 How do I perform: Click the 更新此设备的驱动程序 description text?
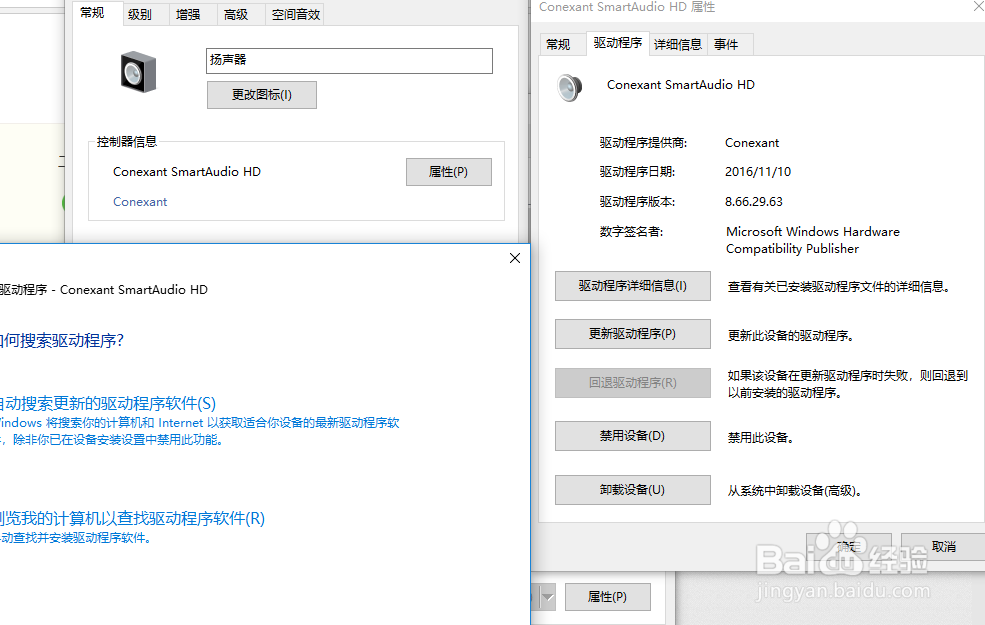pyautogui.click(x=790, y=335)
